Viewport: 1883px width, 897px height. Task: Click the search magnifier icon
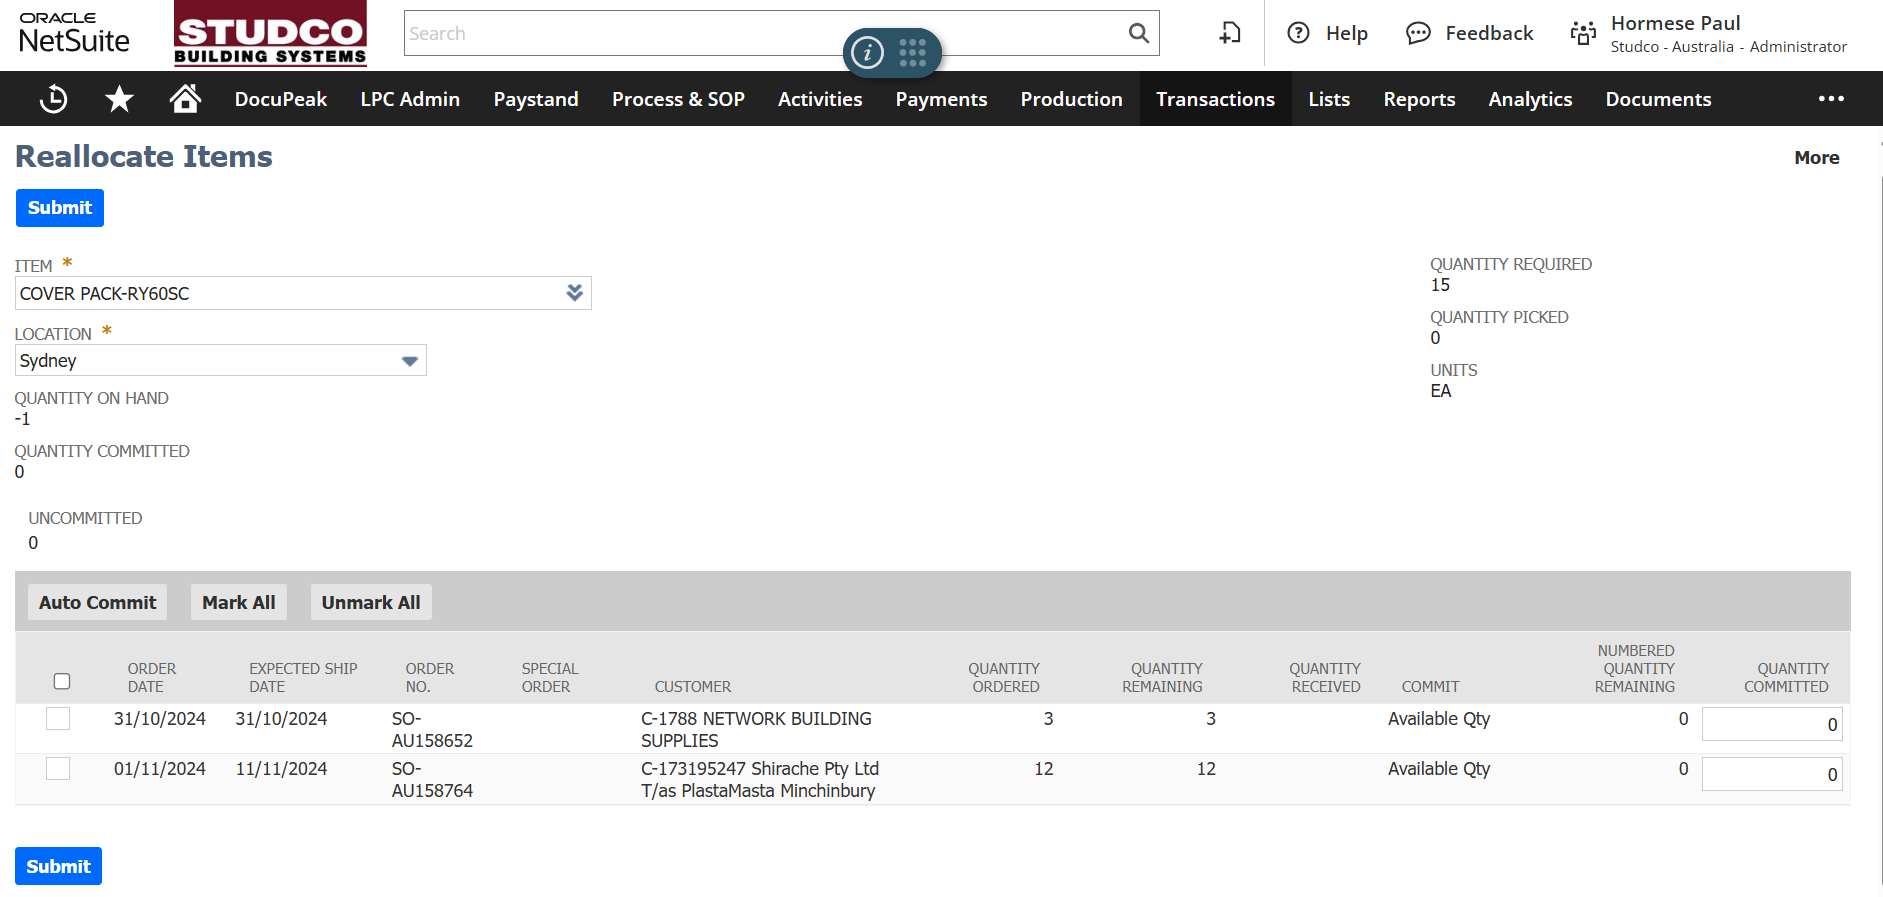click(x=1138, y=33)
